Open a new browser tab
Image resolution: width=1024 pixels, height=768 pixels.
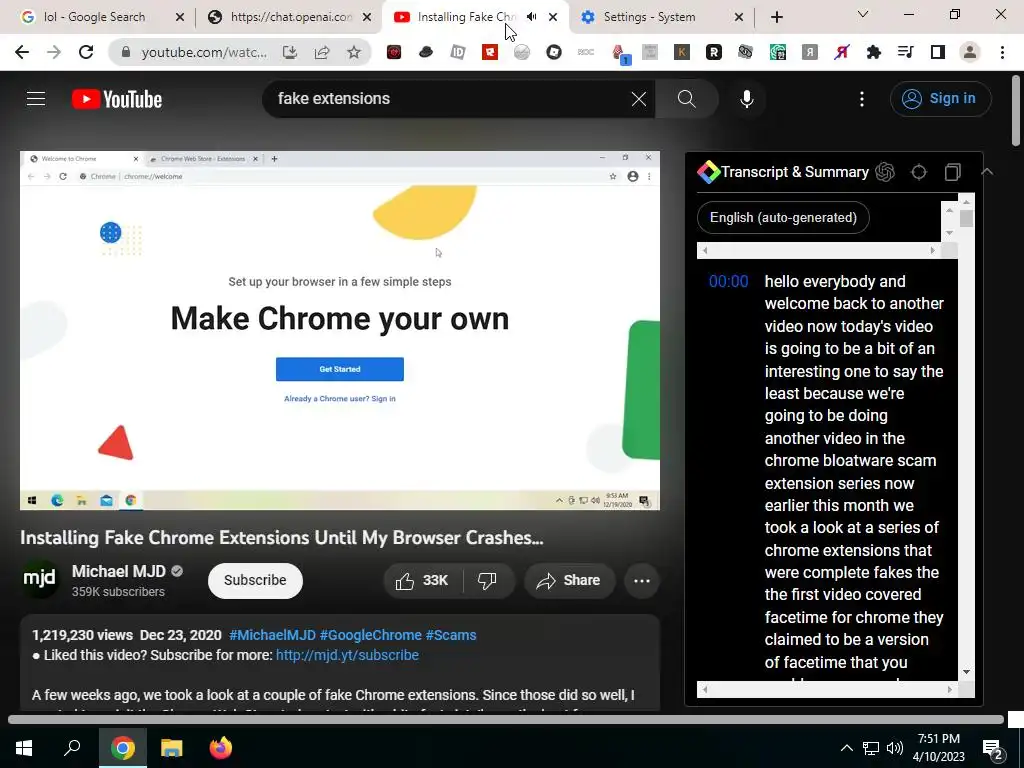(776, 17)
